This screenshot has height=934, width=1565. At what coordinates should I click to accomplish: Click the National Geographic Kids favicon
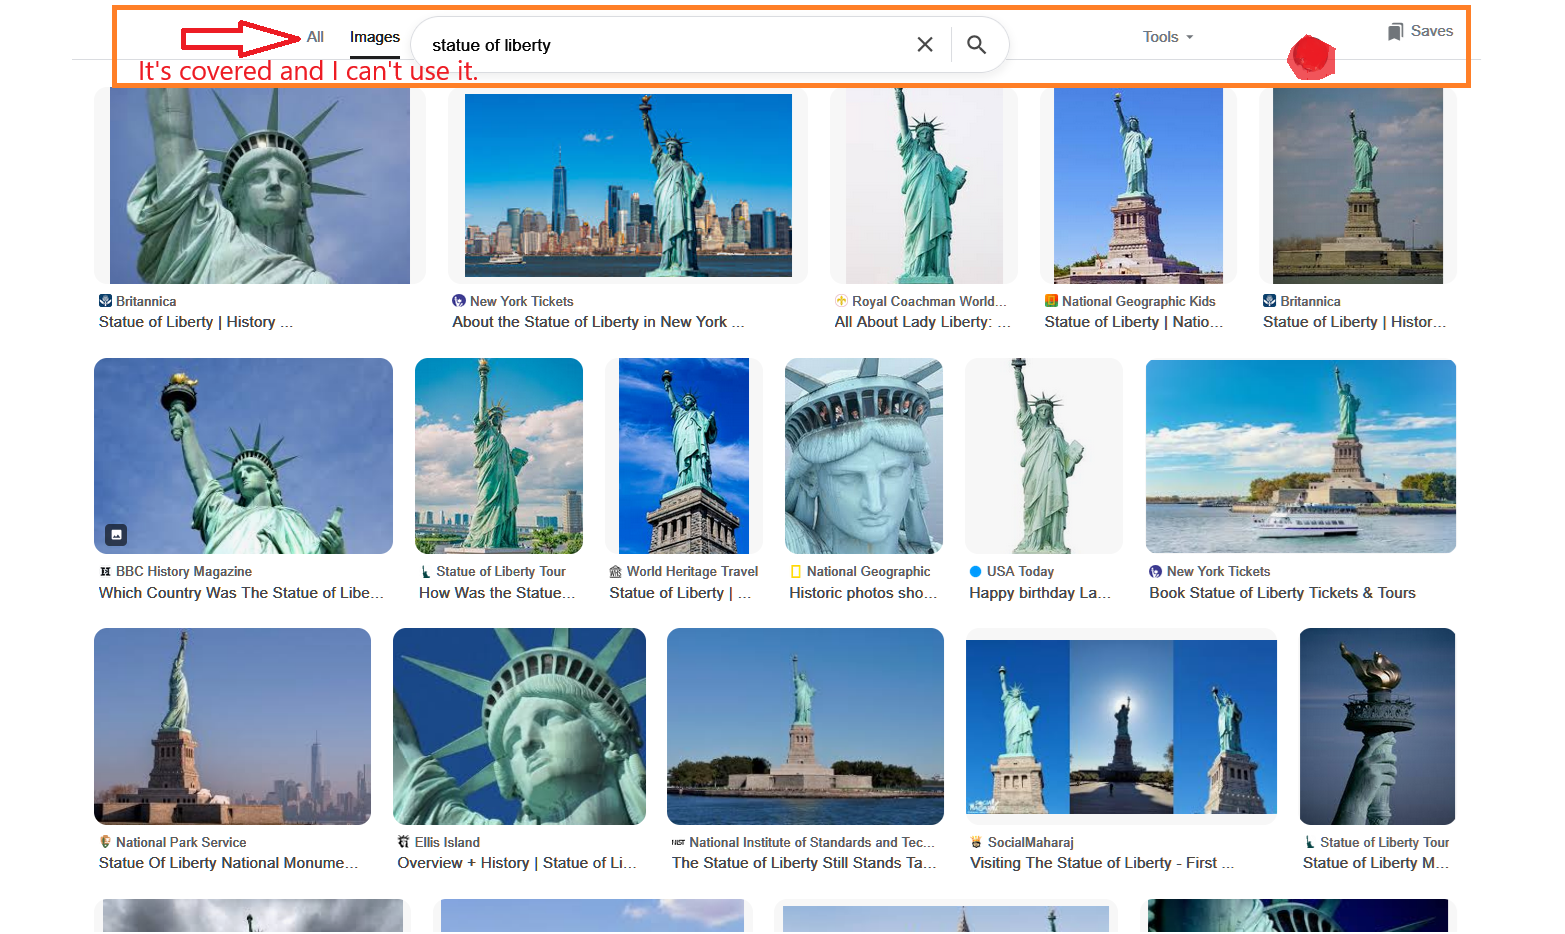coord(1051,301)
